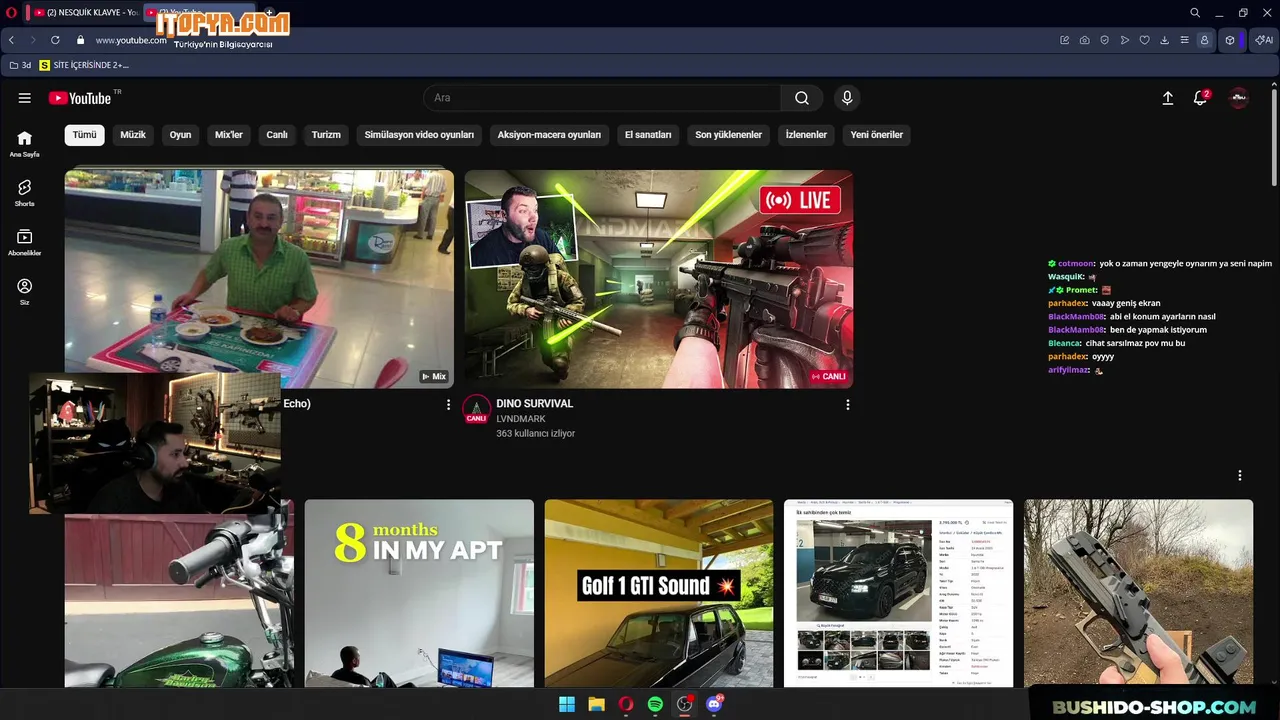Image resolution: width=1280 pixels, height=720 pixels.
Task: Open the upload video icon
Action: tap(1167, 98)
